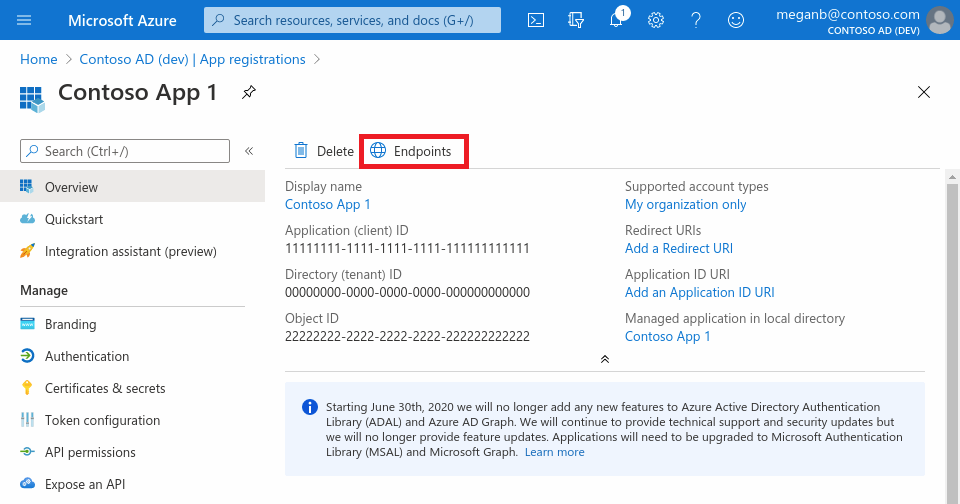Open the feedback smiley icon
This screenshot has width=960, height=504.
[735, 20]
